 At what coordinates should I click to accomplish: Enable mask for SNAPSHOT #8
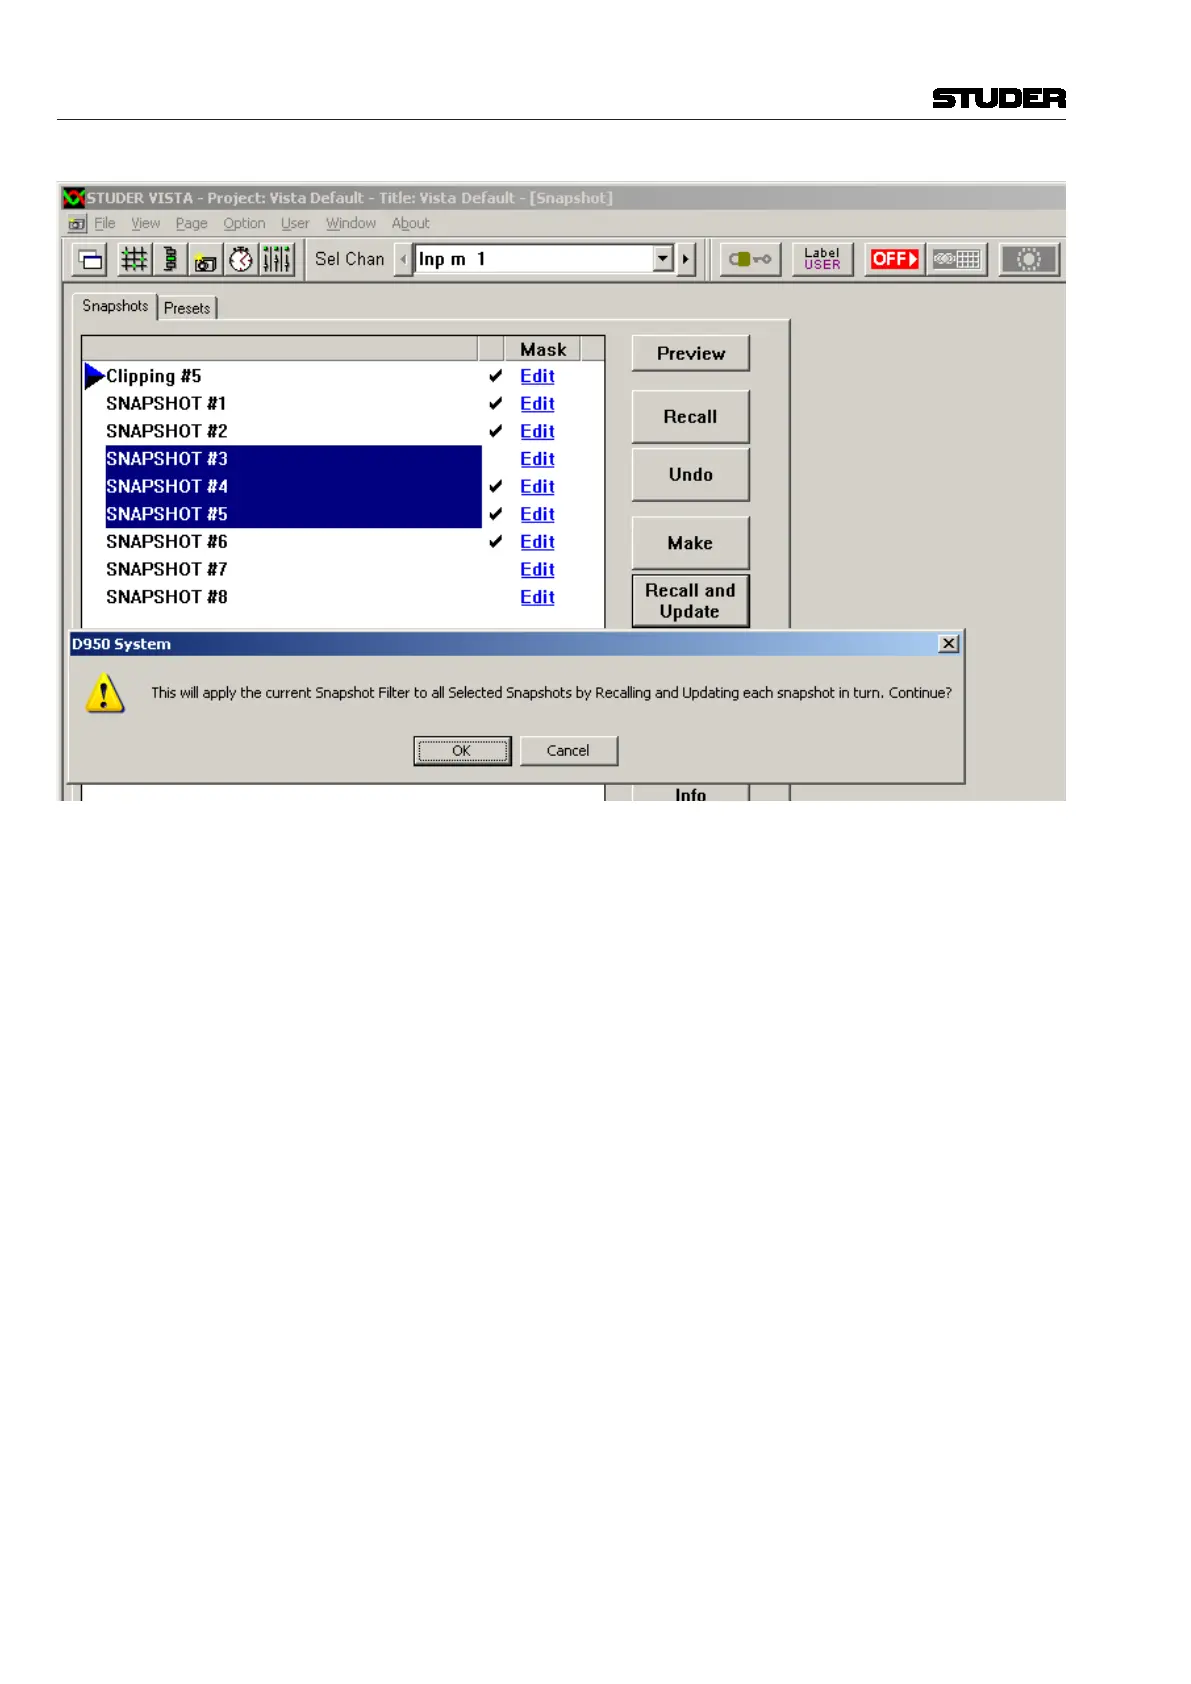495,597
